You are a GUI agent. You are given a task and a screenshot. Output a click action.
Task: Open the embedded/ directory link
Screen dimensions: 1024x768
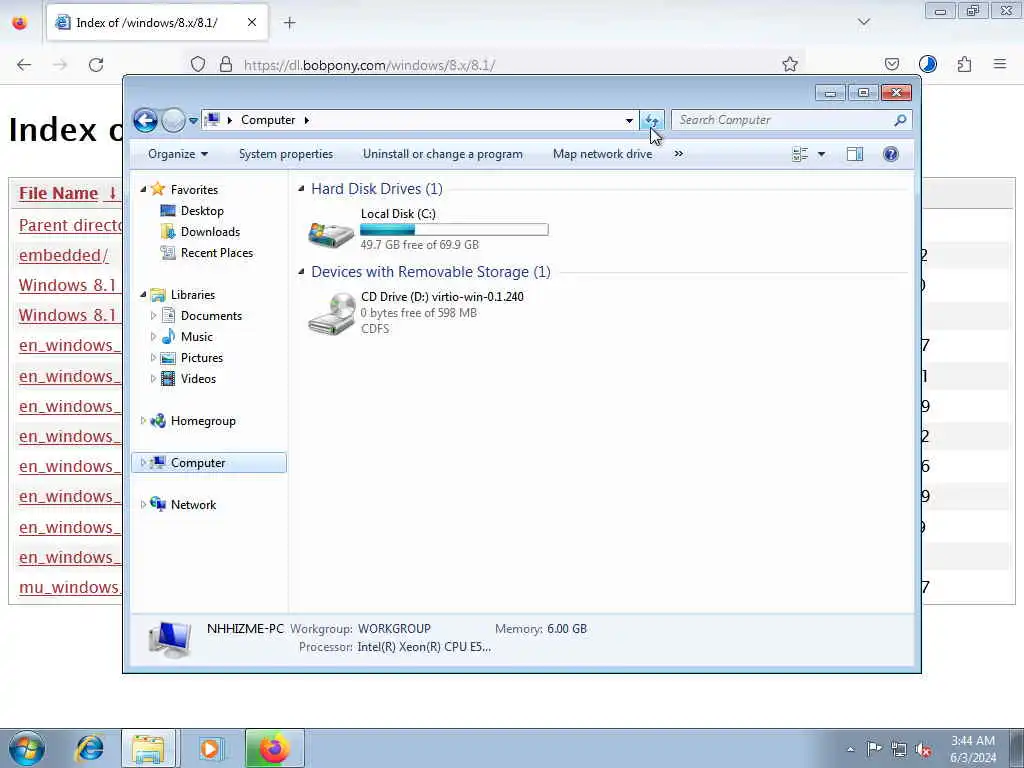point(63,255)
